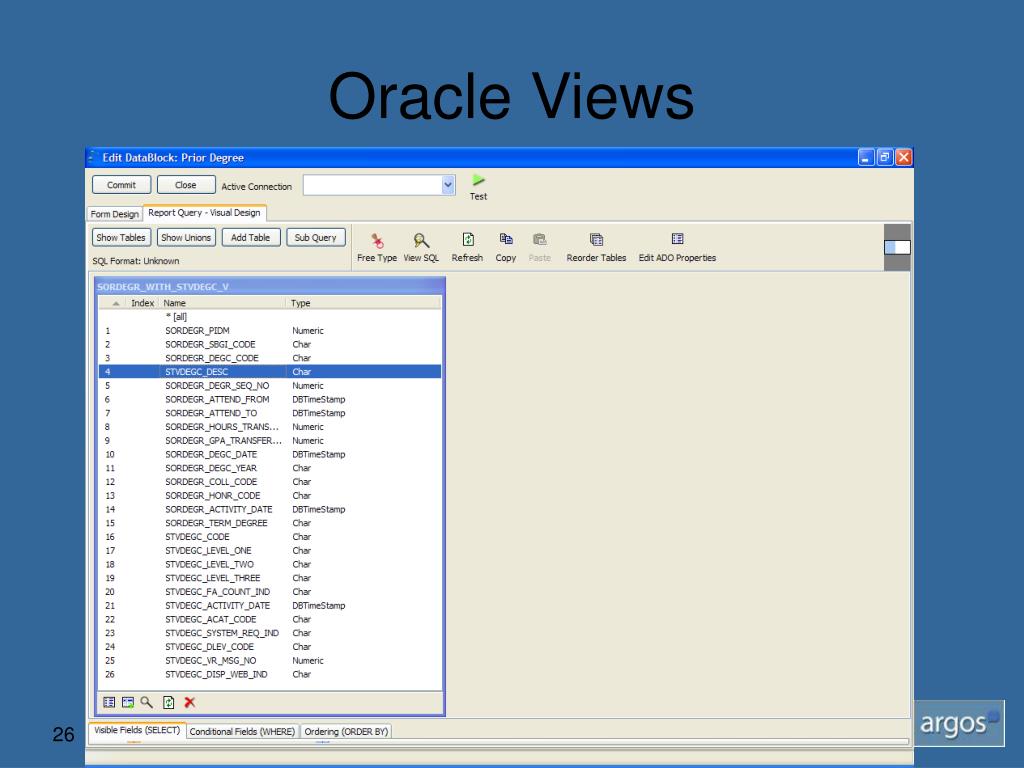This screenshot has width=1024, height=768.
Task: Sort by the Index column arrow
Action: click(x=116, y=303)
